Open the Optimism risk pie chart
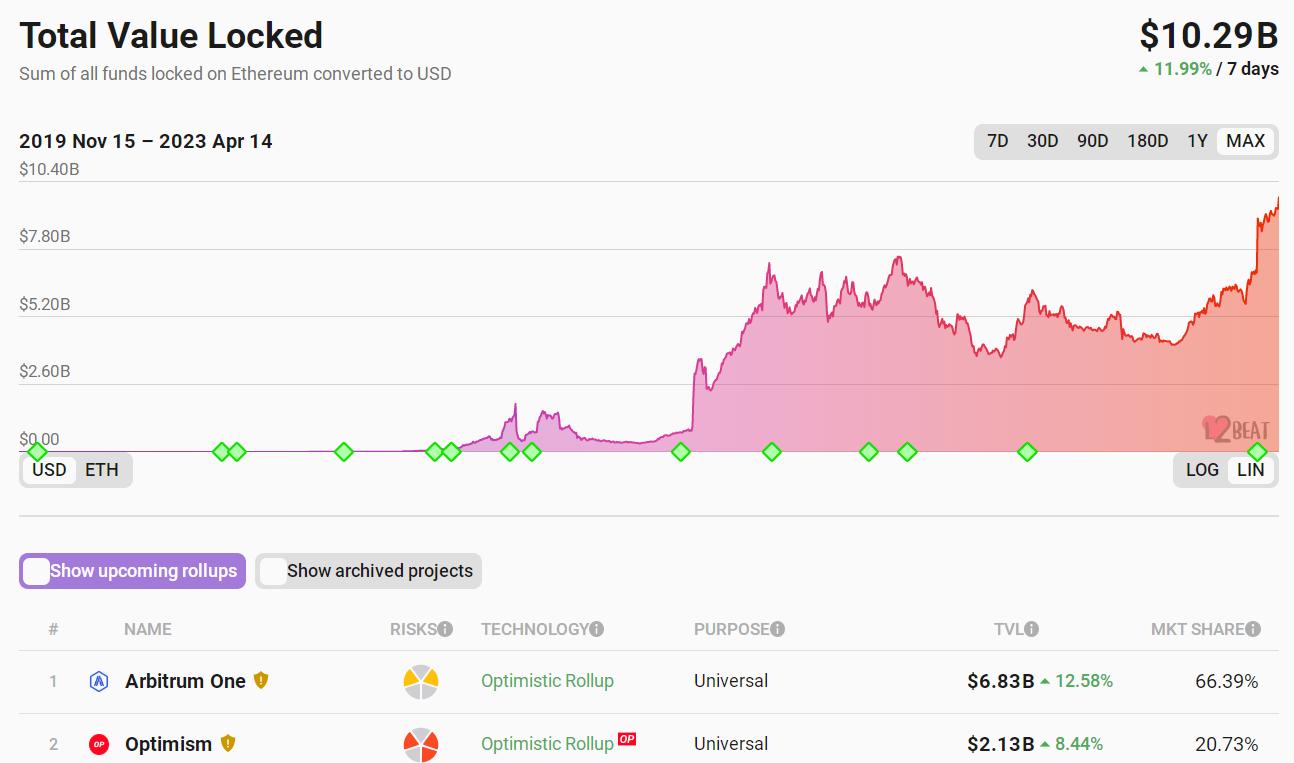1294x763 pixels. [421, 744]
